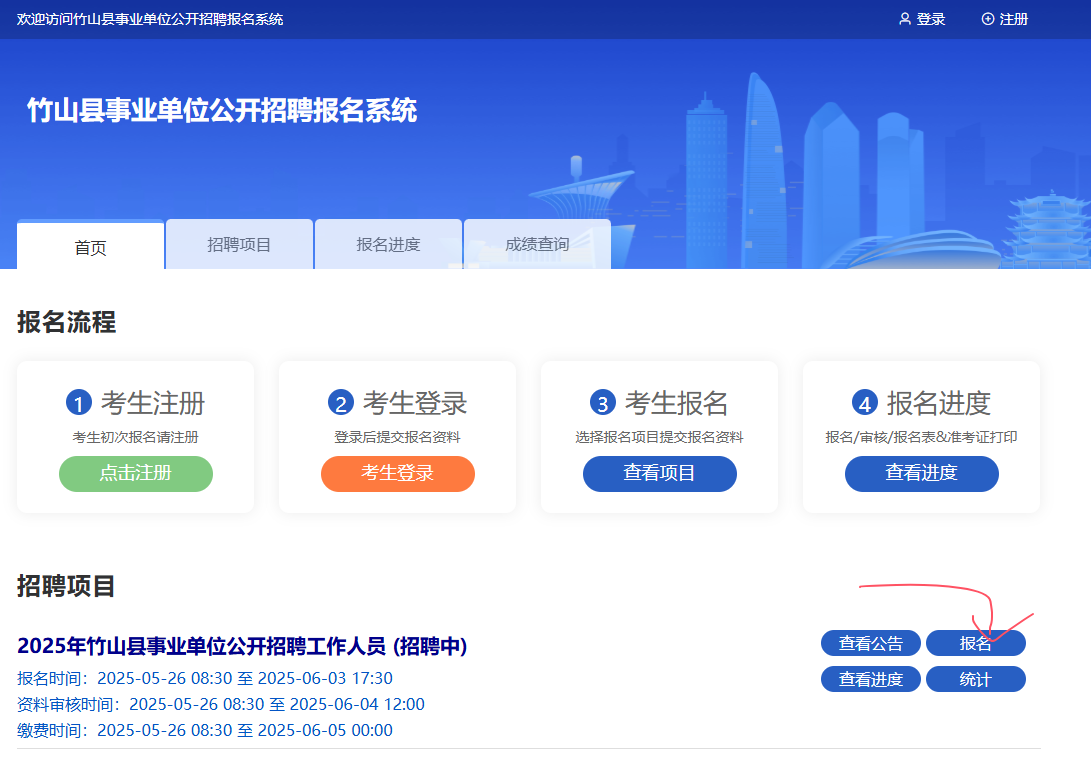
Task: Click the 报名进度 card heading
Action: 939,403
